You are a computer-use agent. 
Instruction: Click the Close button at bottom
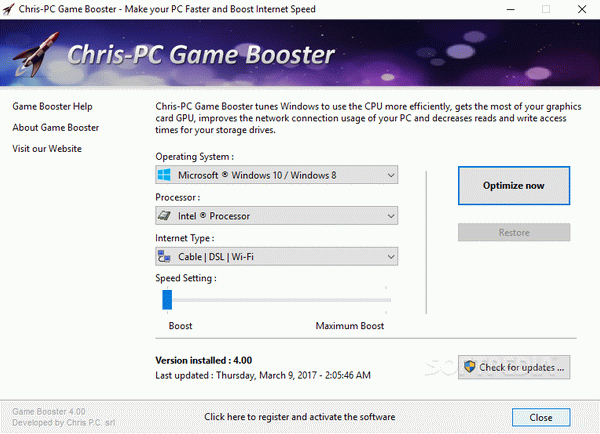(541, 417)
